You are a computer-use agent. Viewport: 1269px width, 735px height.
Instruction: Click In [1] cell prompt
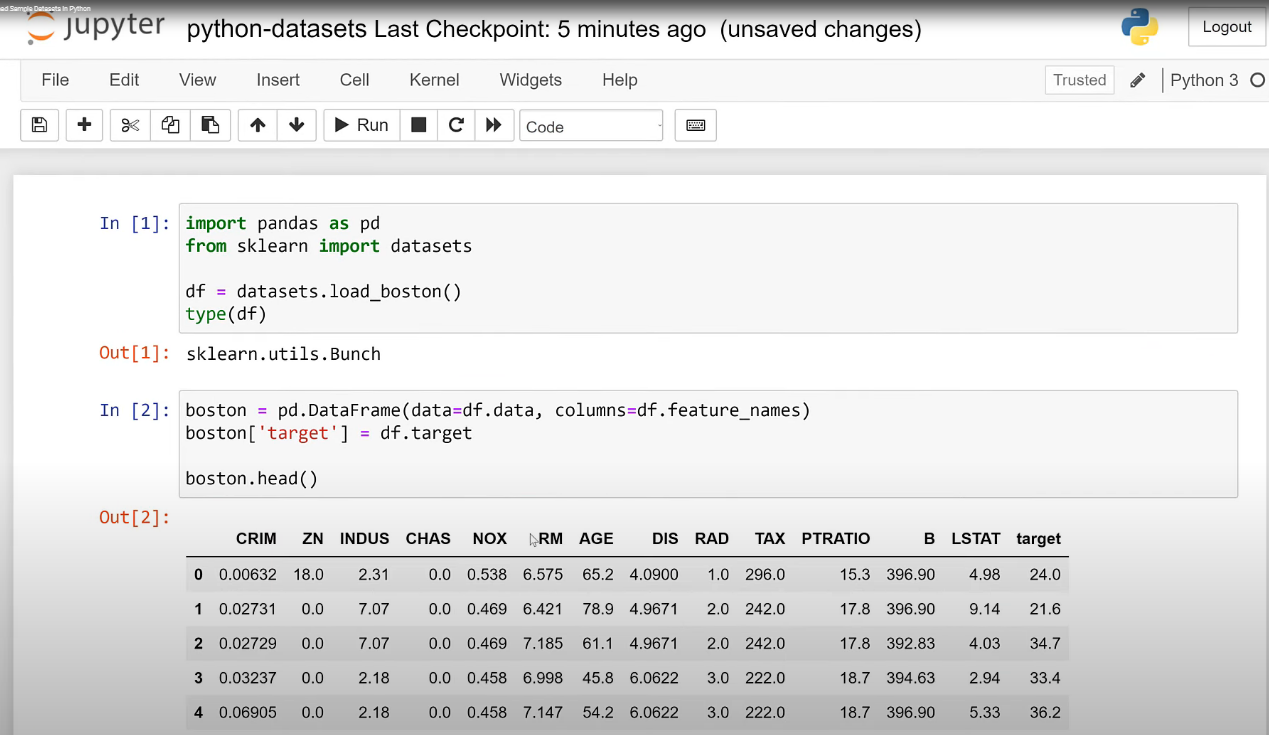(135, 223)
